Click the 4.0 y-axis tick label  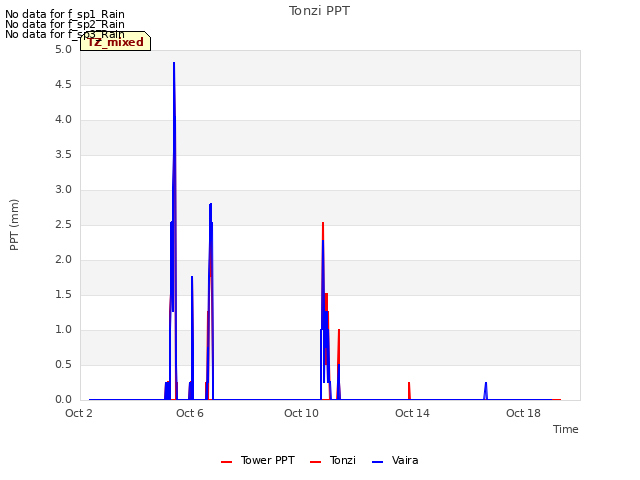coord(63,120)
